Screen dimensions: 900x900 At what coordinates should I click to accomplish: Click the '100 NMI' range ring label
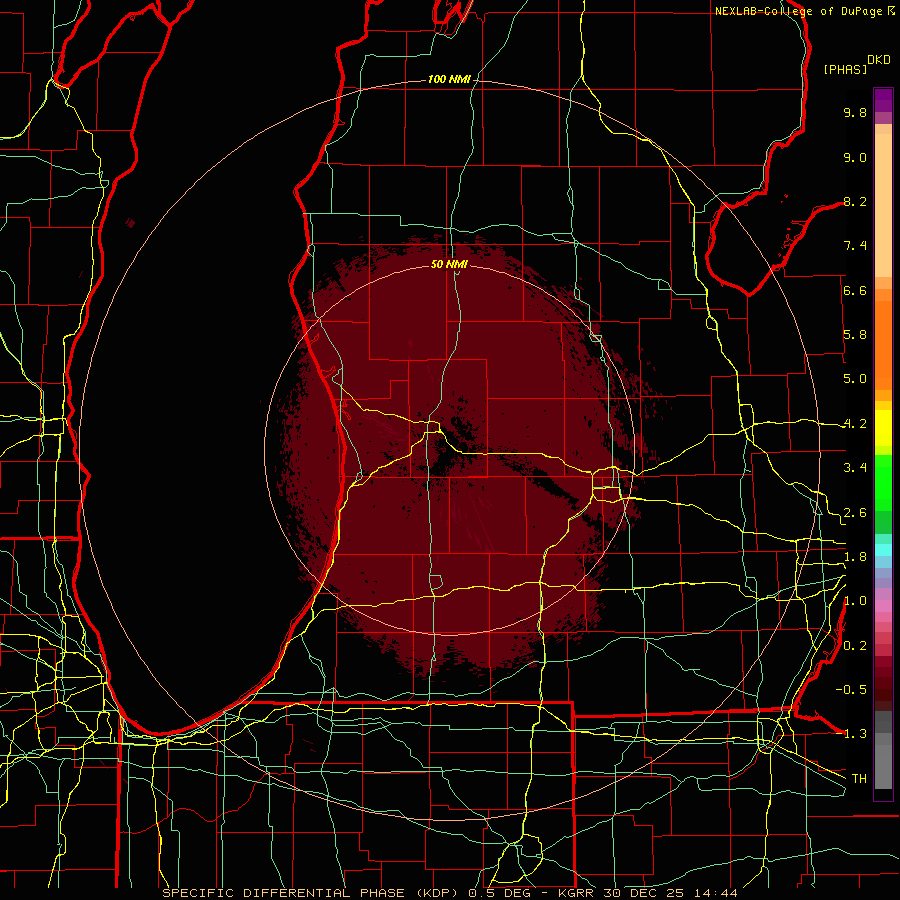(x=449, y=79)
